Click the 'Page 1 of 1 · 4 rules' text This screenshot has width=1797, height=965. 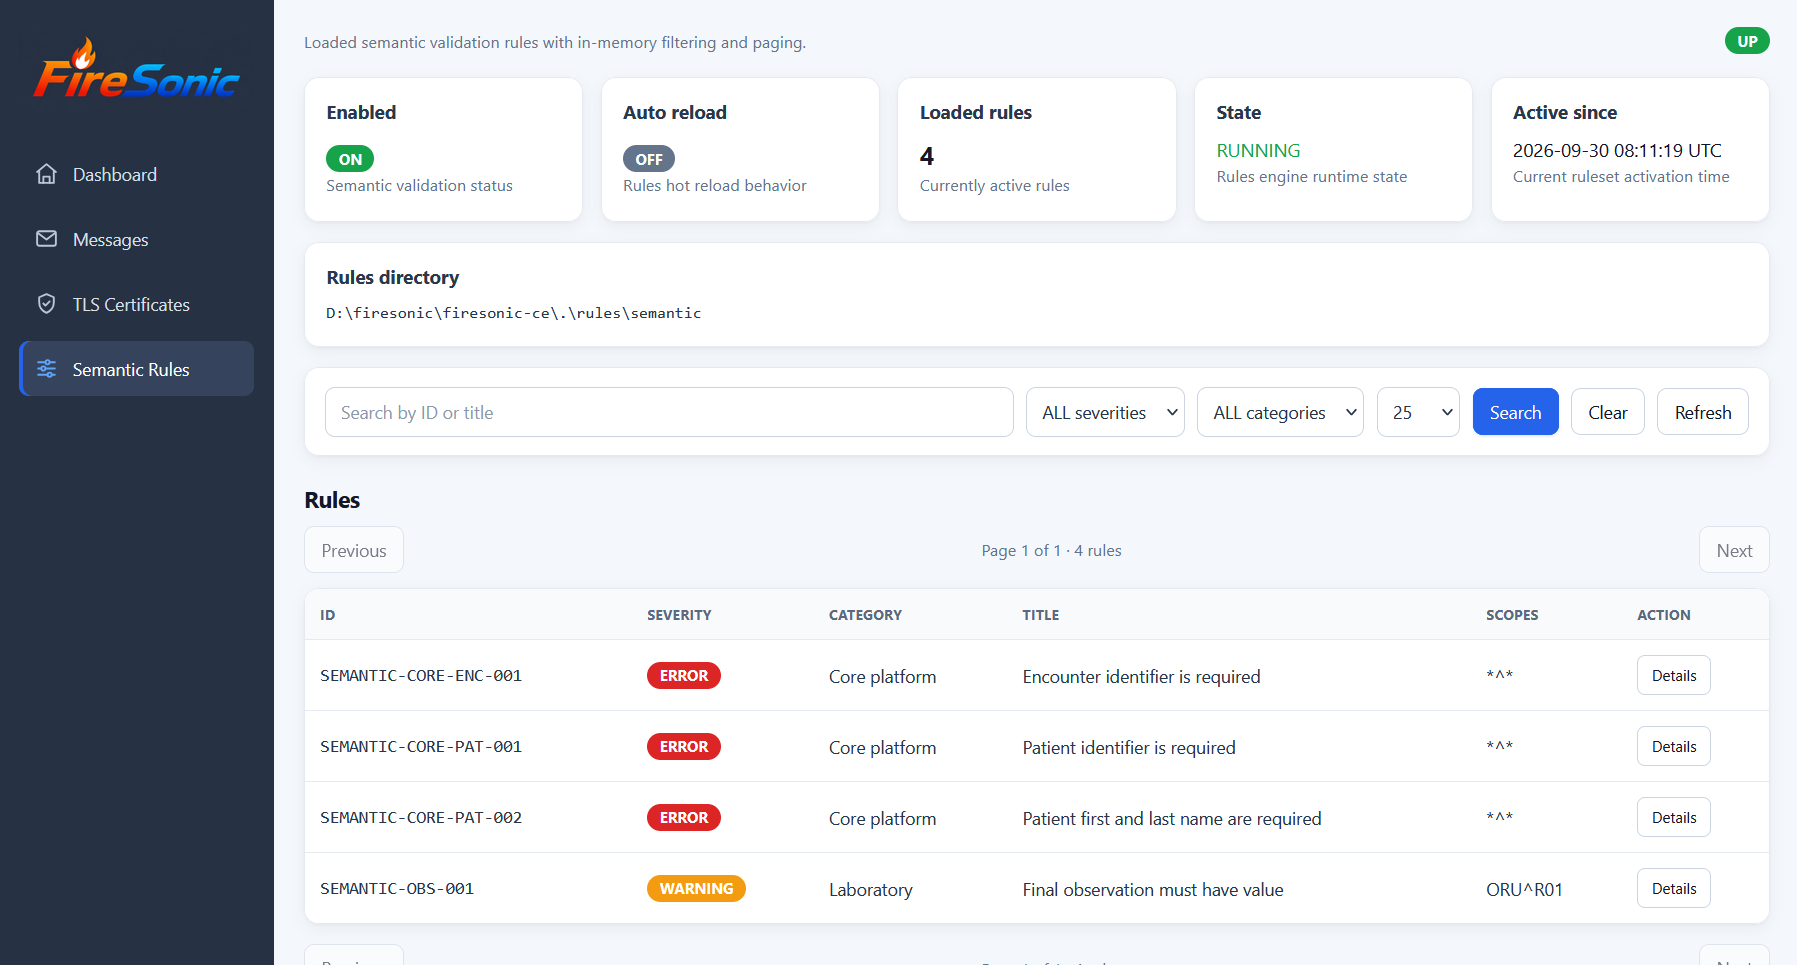[x=1051, y=550]
